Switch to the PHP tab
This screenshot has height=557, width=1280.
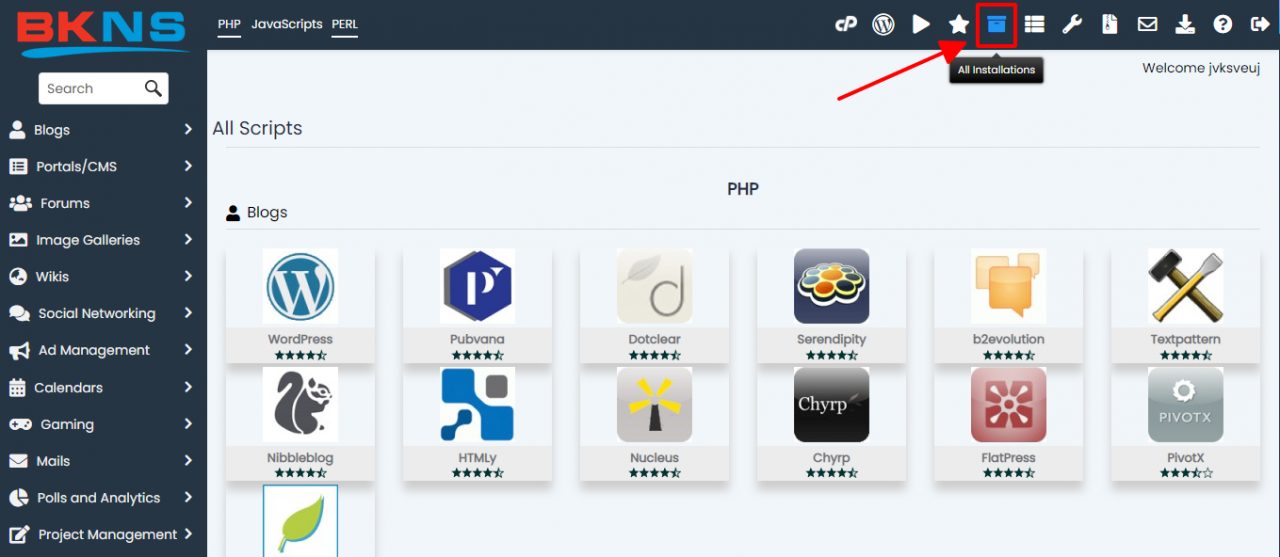pos(229,24)
